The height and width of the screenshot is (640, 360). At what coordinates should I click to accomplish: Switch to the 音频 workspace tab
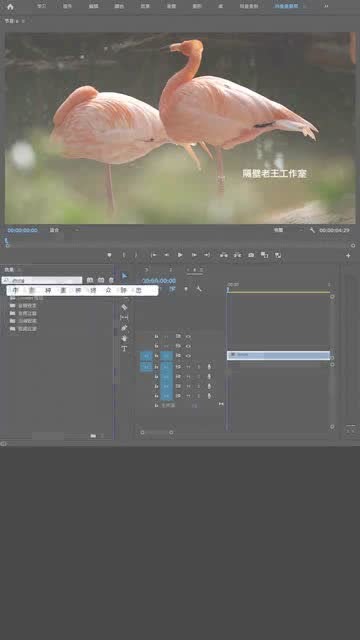click(x=171, y=7)
